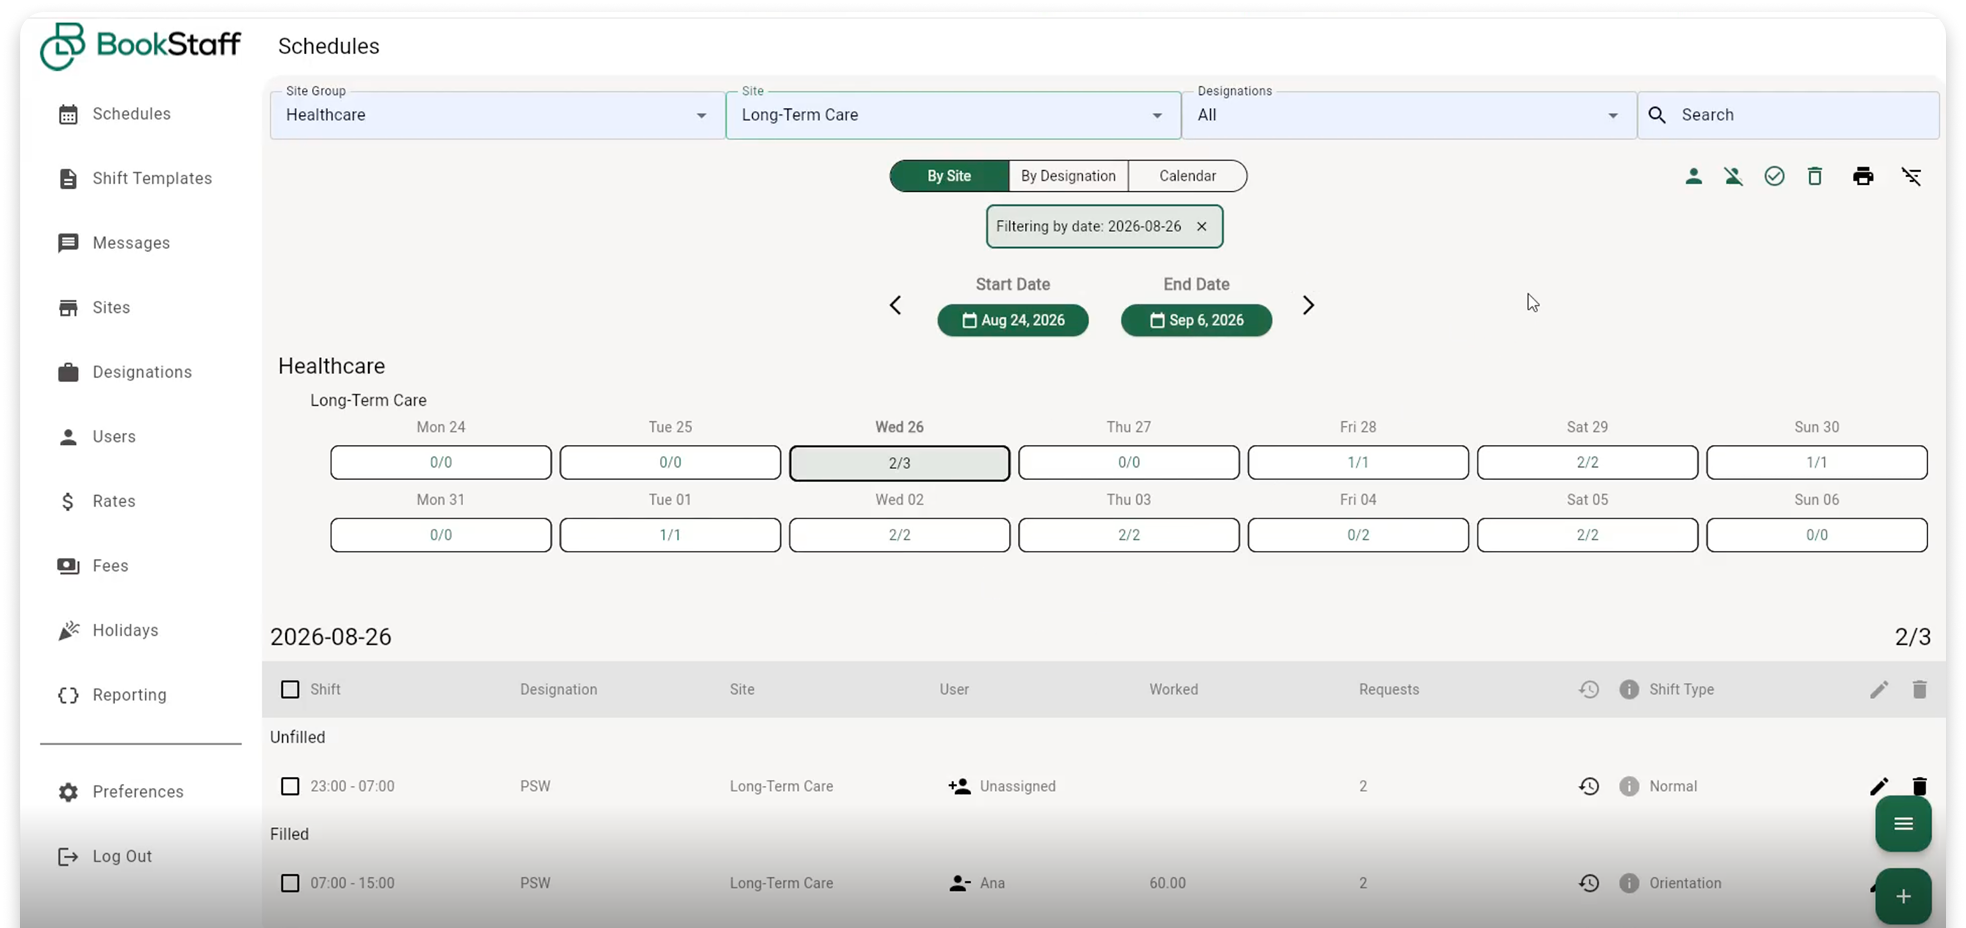Select the Tue 01 day cell
The height and width of the screenshot is (928, 1966).
(670, 535)
